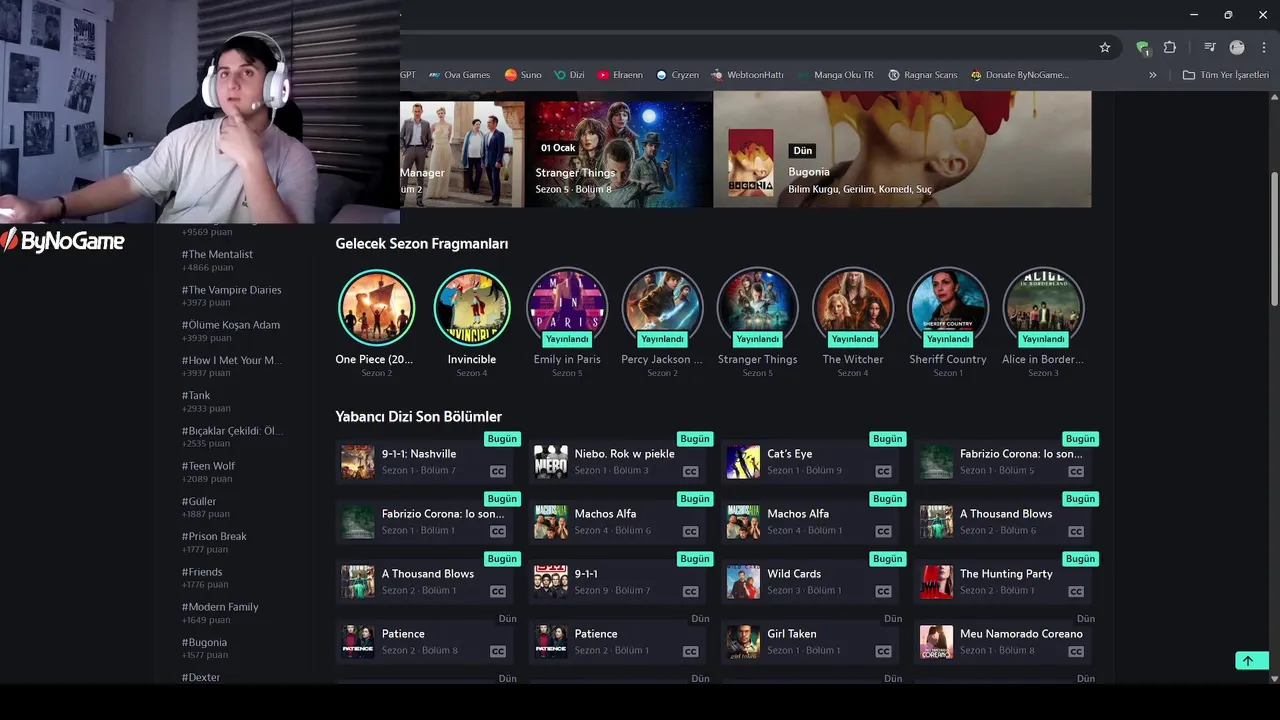Select #Güller in the trending list

[x=198, y=501]
